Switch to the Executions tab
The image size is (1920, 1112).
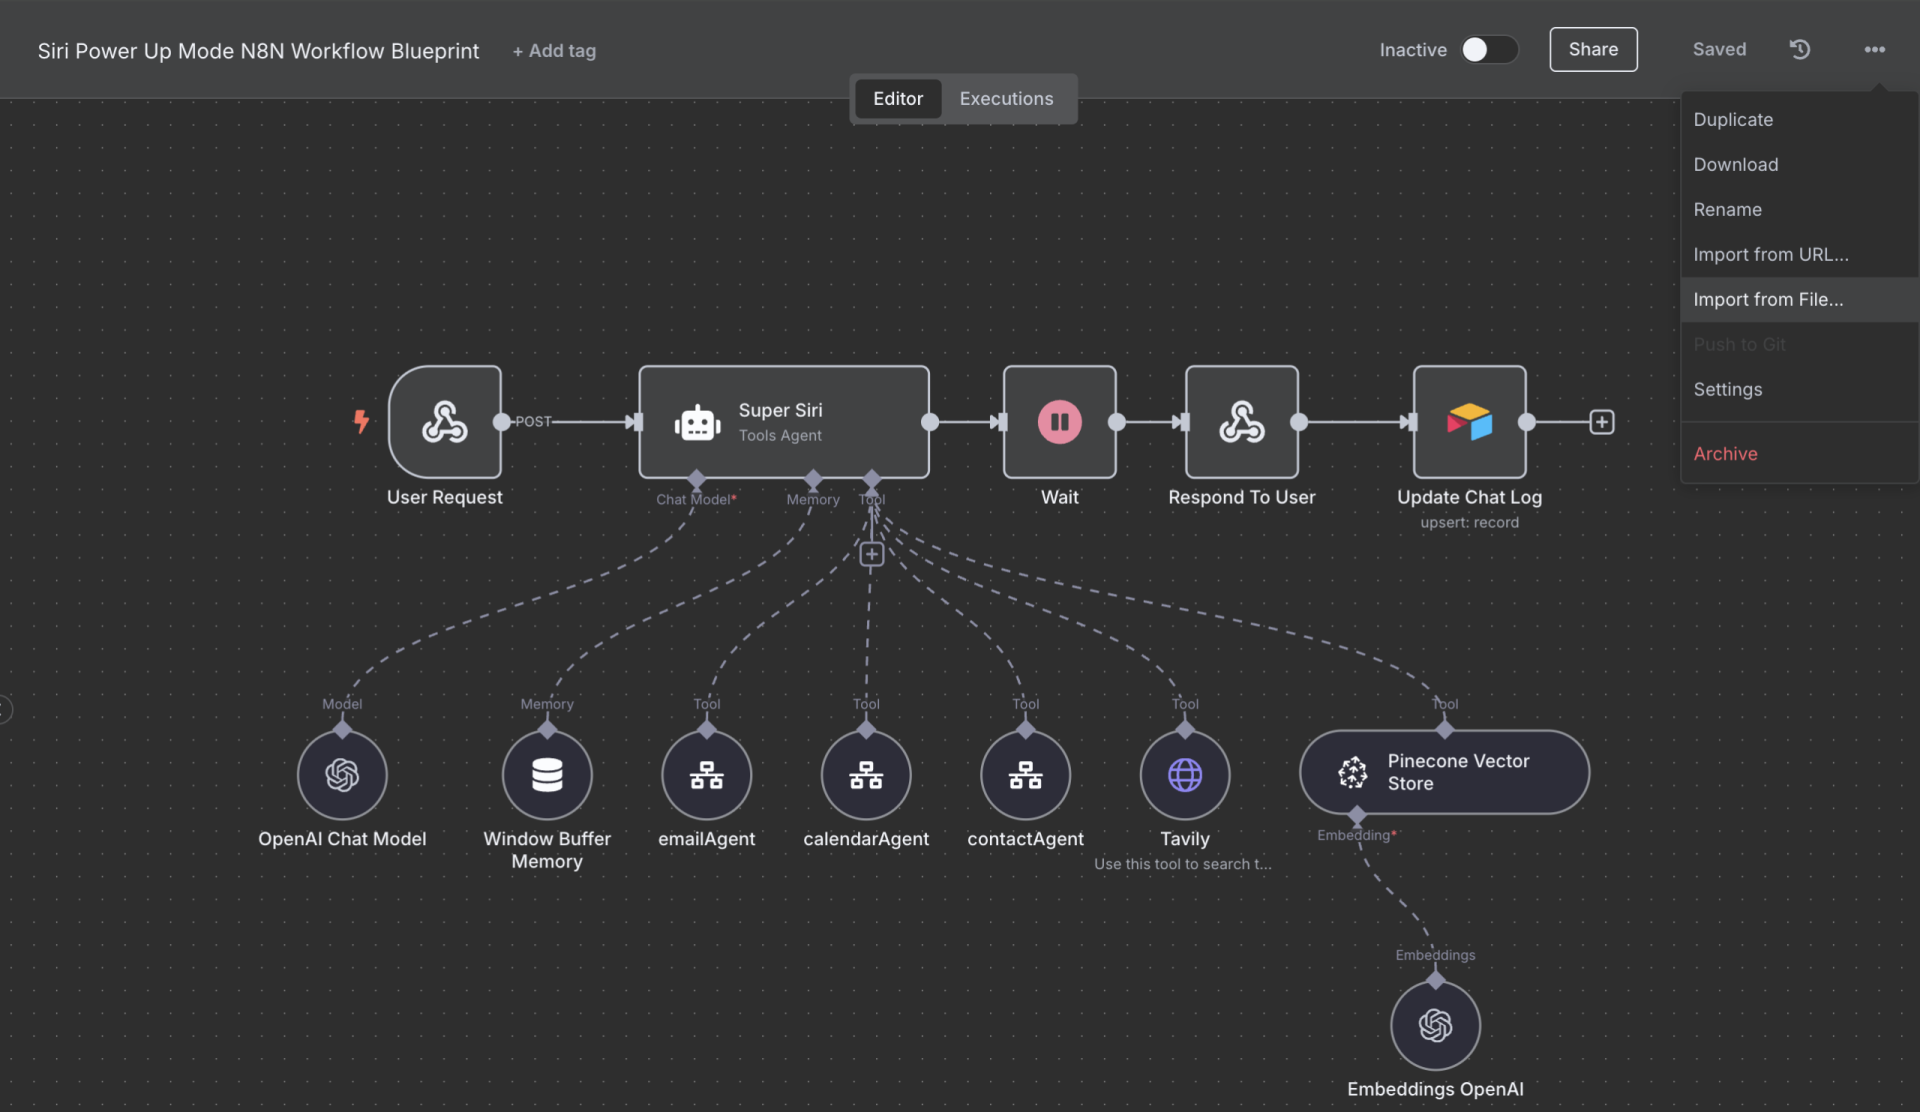click(1006, 98)
